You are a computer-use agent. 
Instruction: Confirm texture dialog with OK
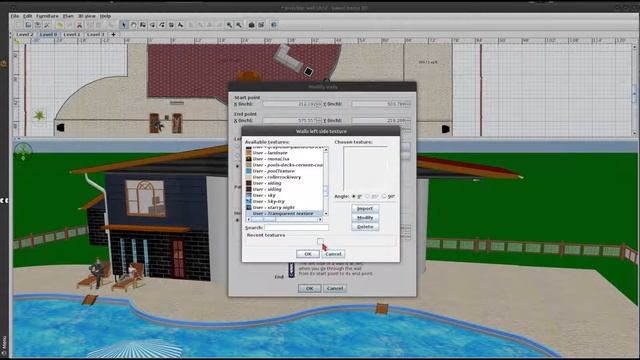click(308, 254)
